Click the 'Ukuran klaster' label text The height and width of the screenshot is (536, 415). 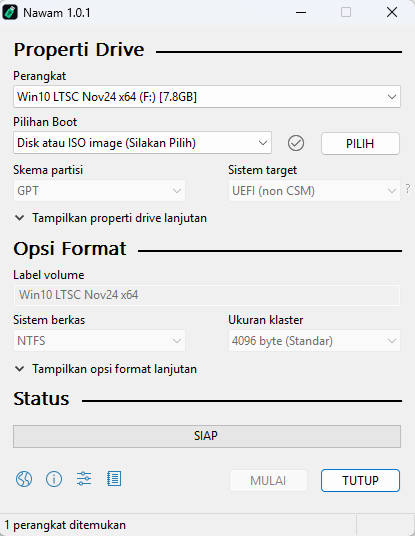pyautogui.click(x=266, y=320)
